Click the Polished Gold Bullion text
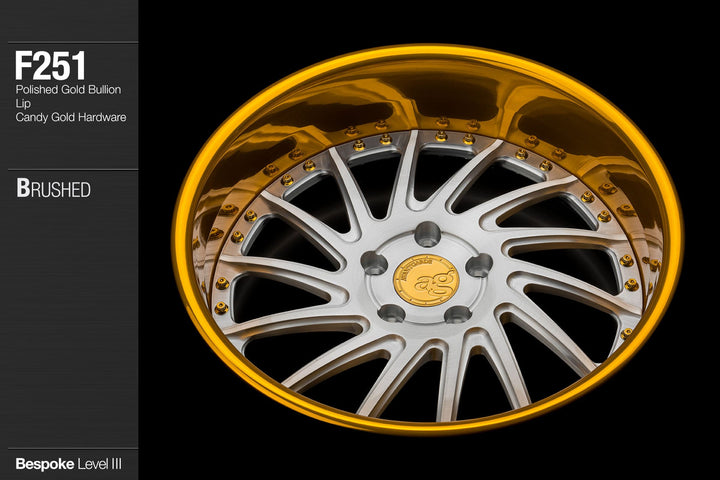Screen dimensions: 720x480 [70, 90]
